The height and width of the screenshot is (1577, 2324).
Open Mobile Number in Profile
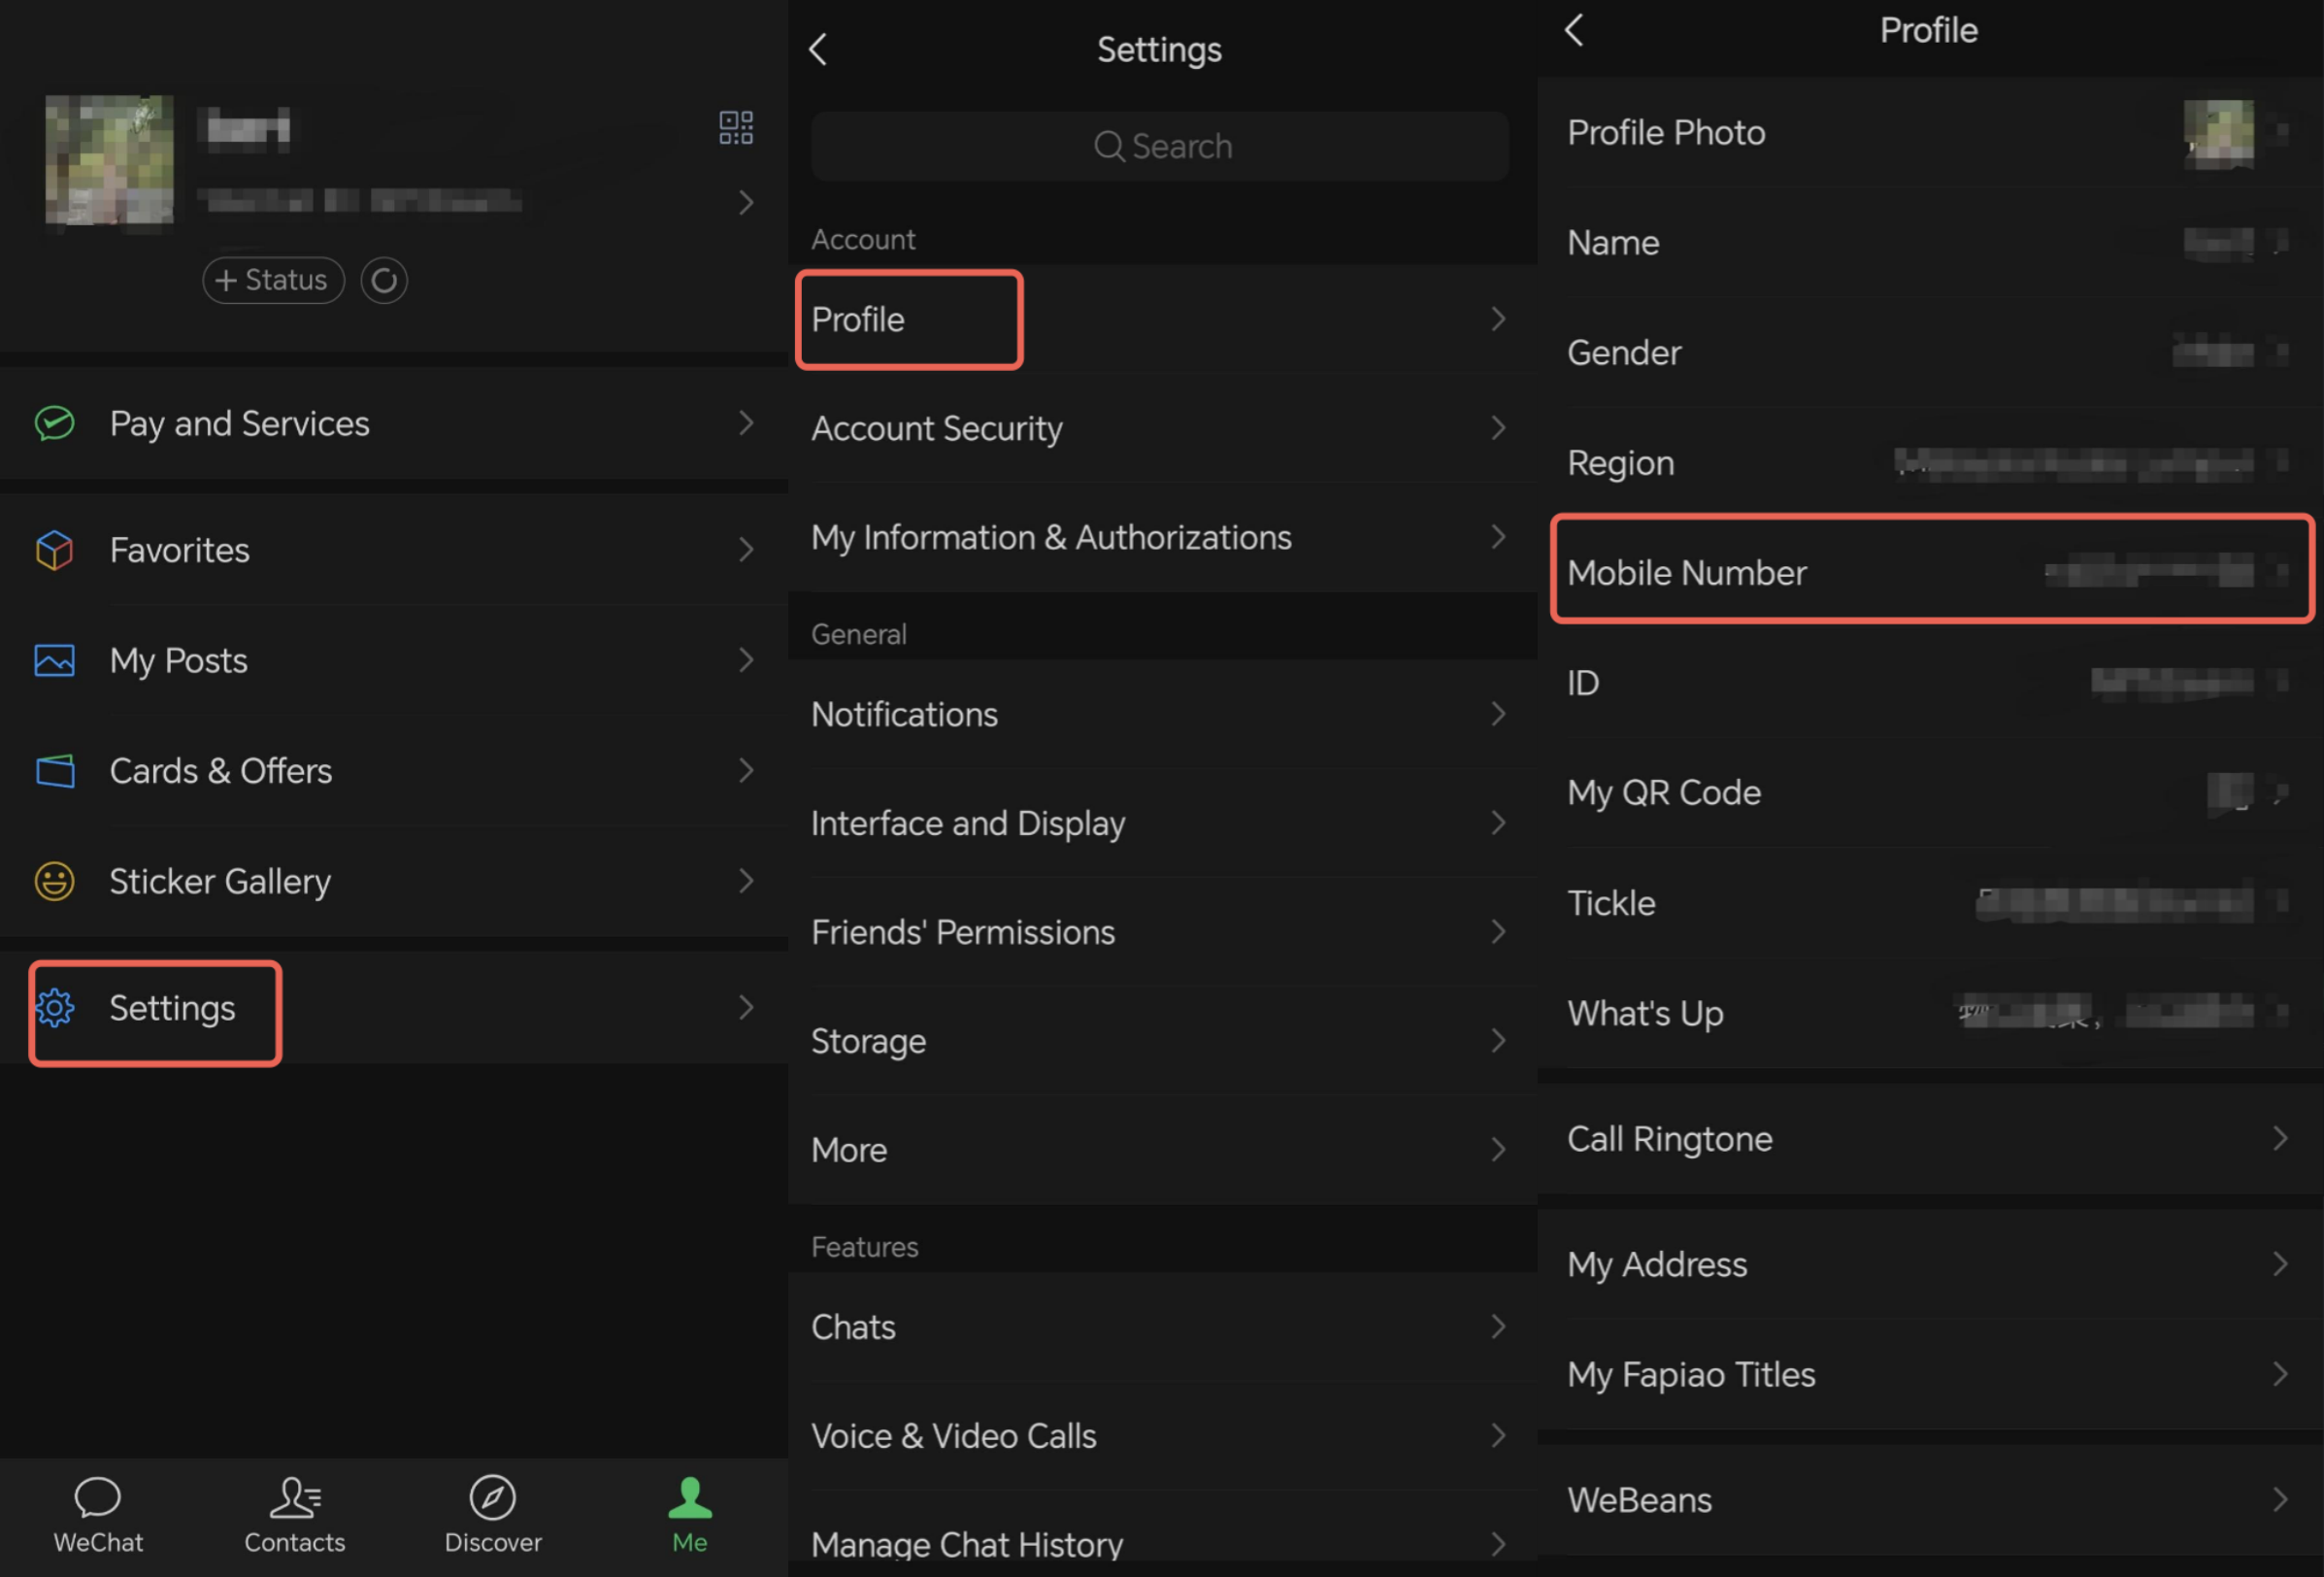click(1930, 573)
